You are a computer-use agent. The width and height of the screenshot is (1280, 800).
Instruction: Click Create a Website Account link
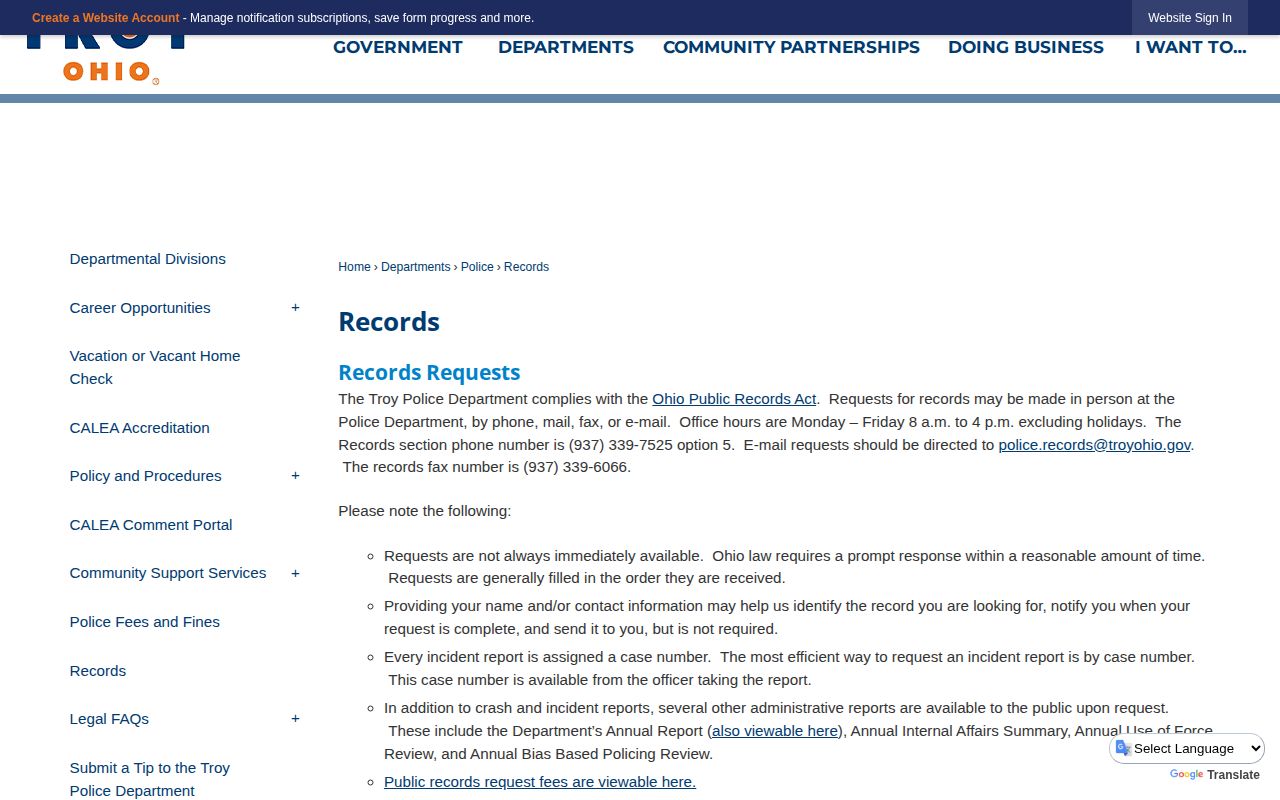[x=106, y=18]
